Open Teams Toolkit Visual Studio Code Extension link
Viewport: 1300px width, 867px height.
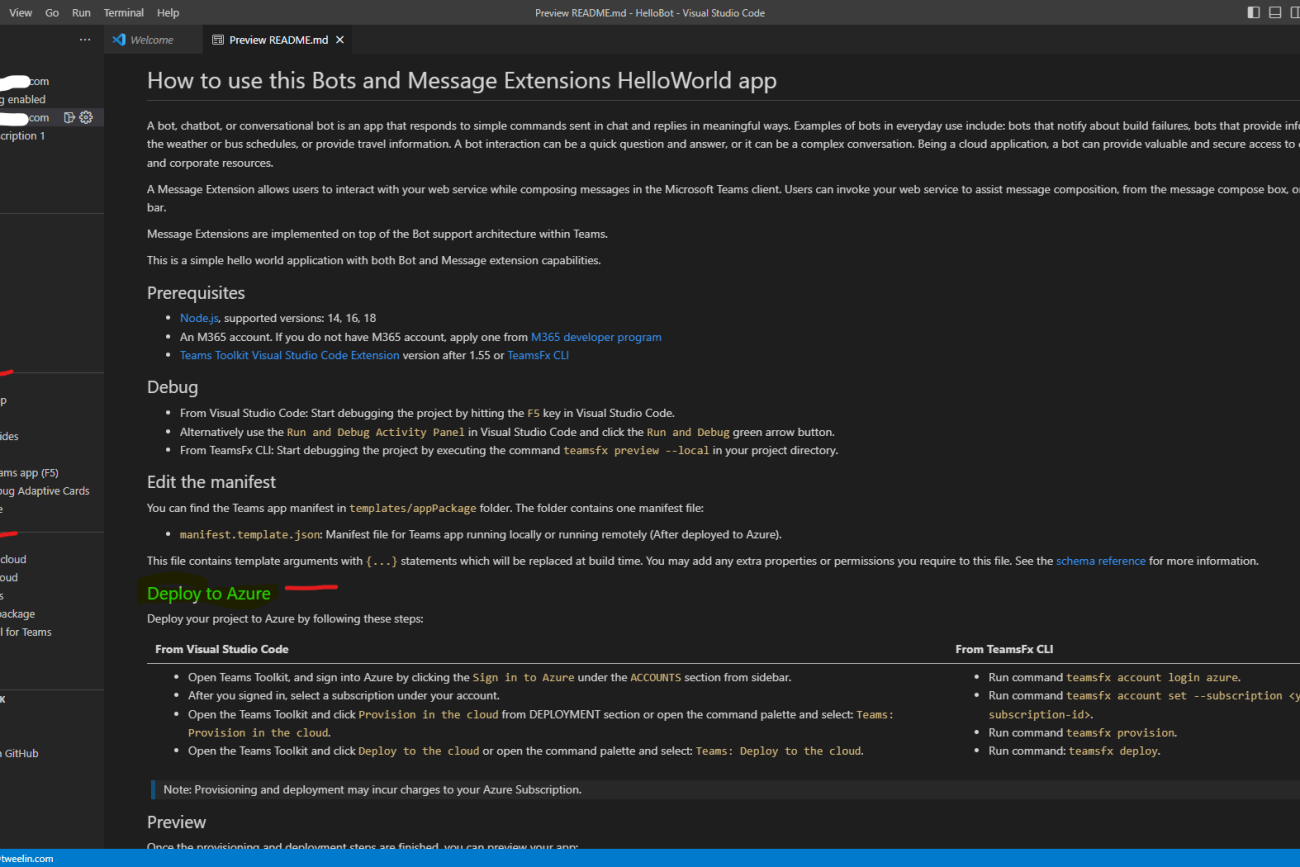(289, 355)
